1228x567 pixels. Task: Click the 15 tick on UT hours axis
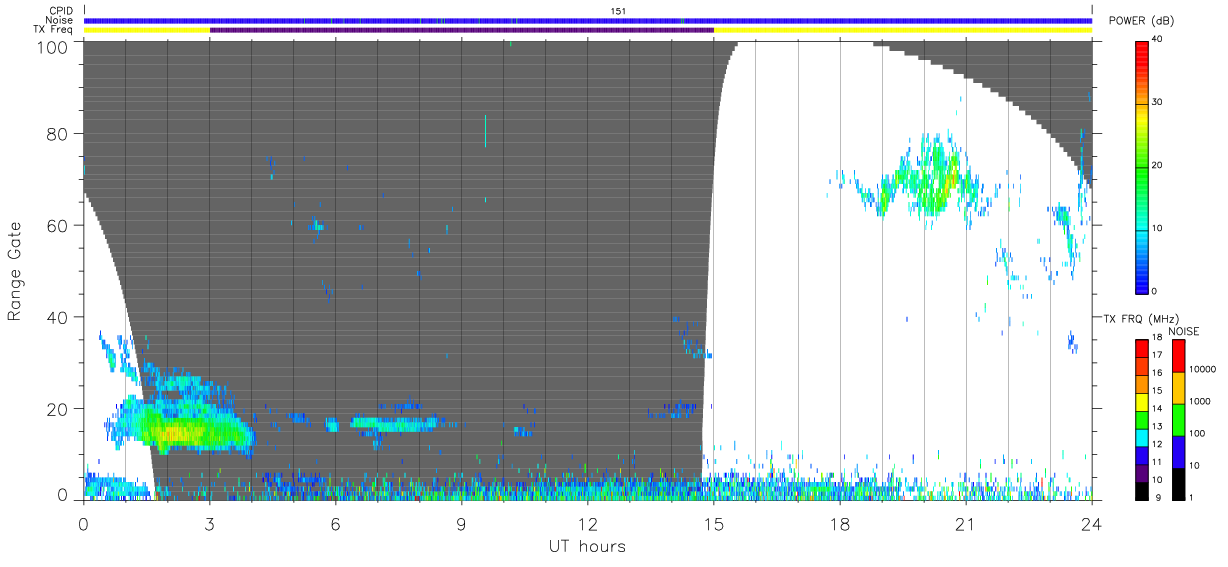click(714, 523)
